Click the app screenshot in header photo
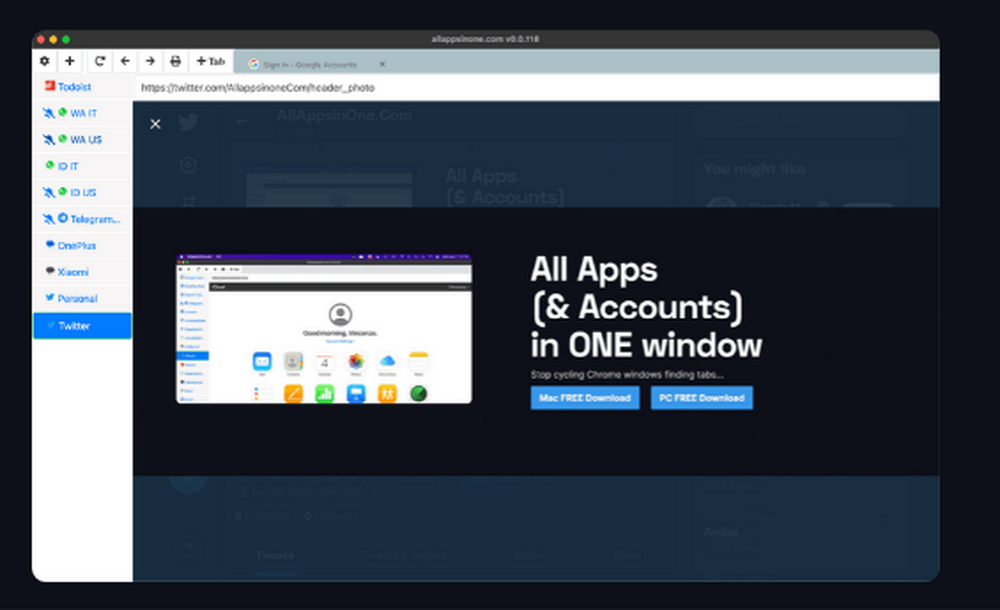Screen dimensions: 1000x610 pyautogui.click(x=324, y=329)
